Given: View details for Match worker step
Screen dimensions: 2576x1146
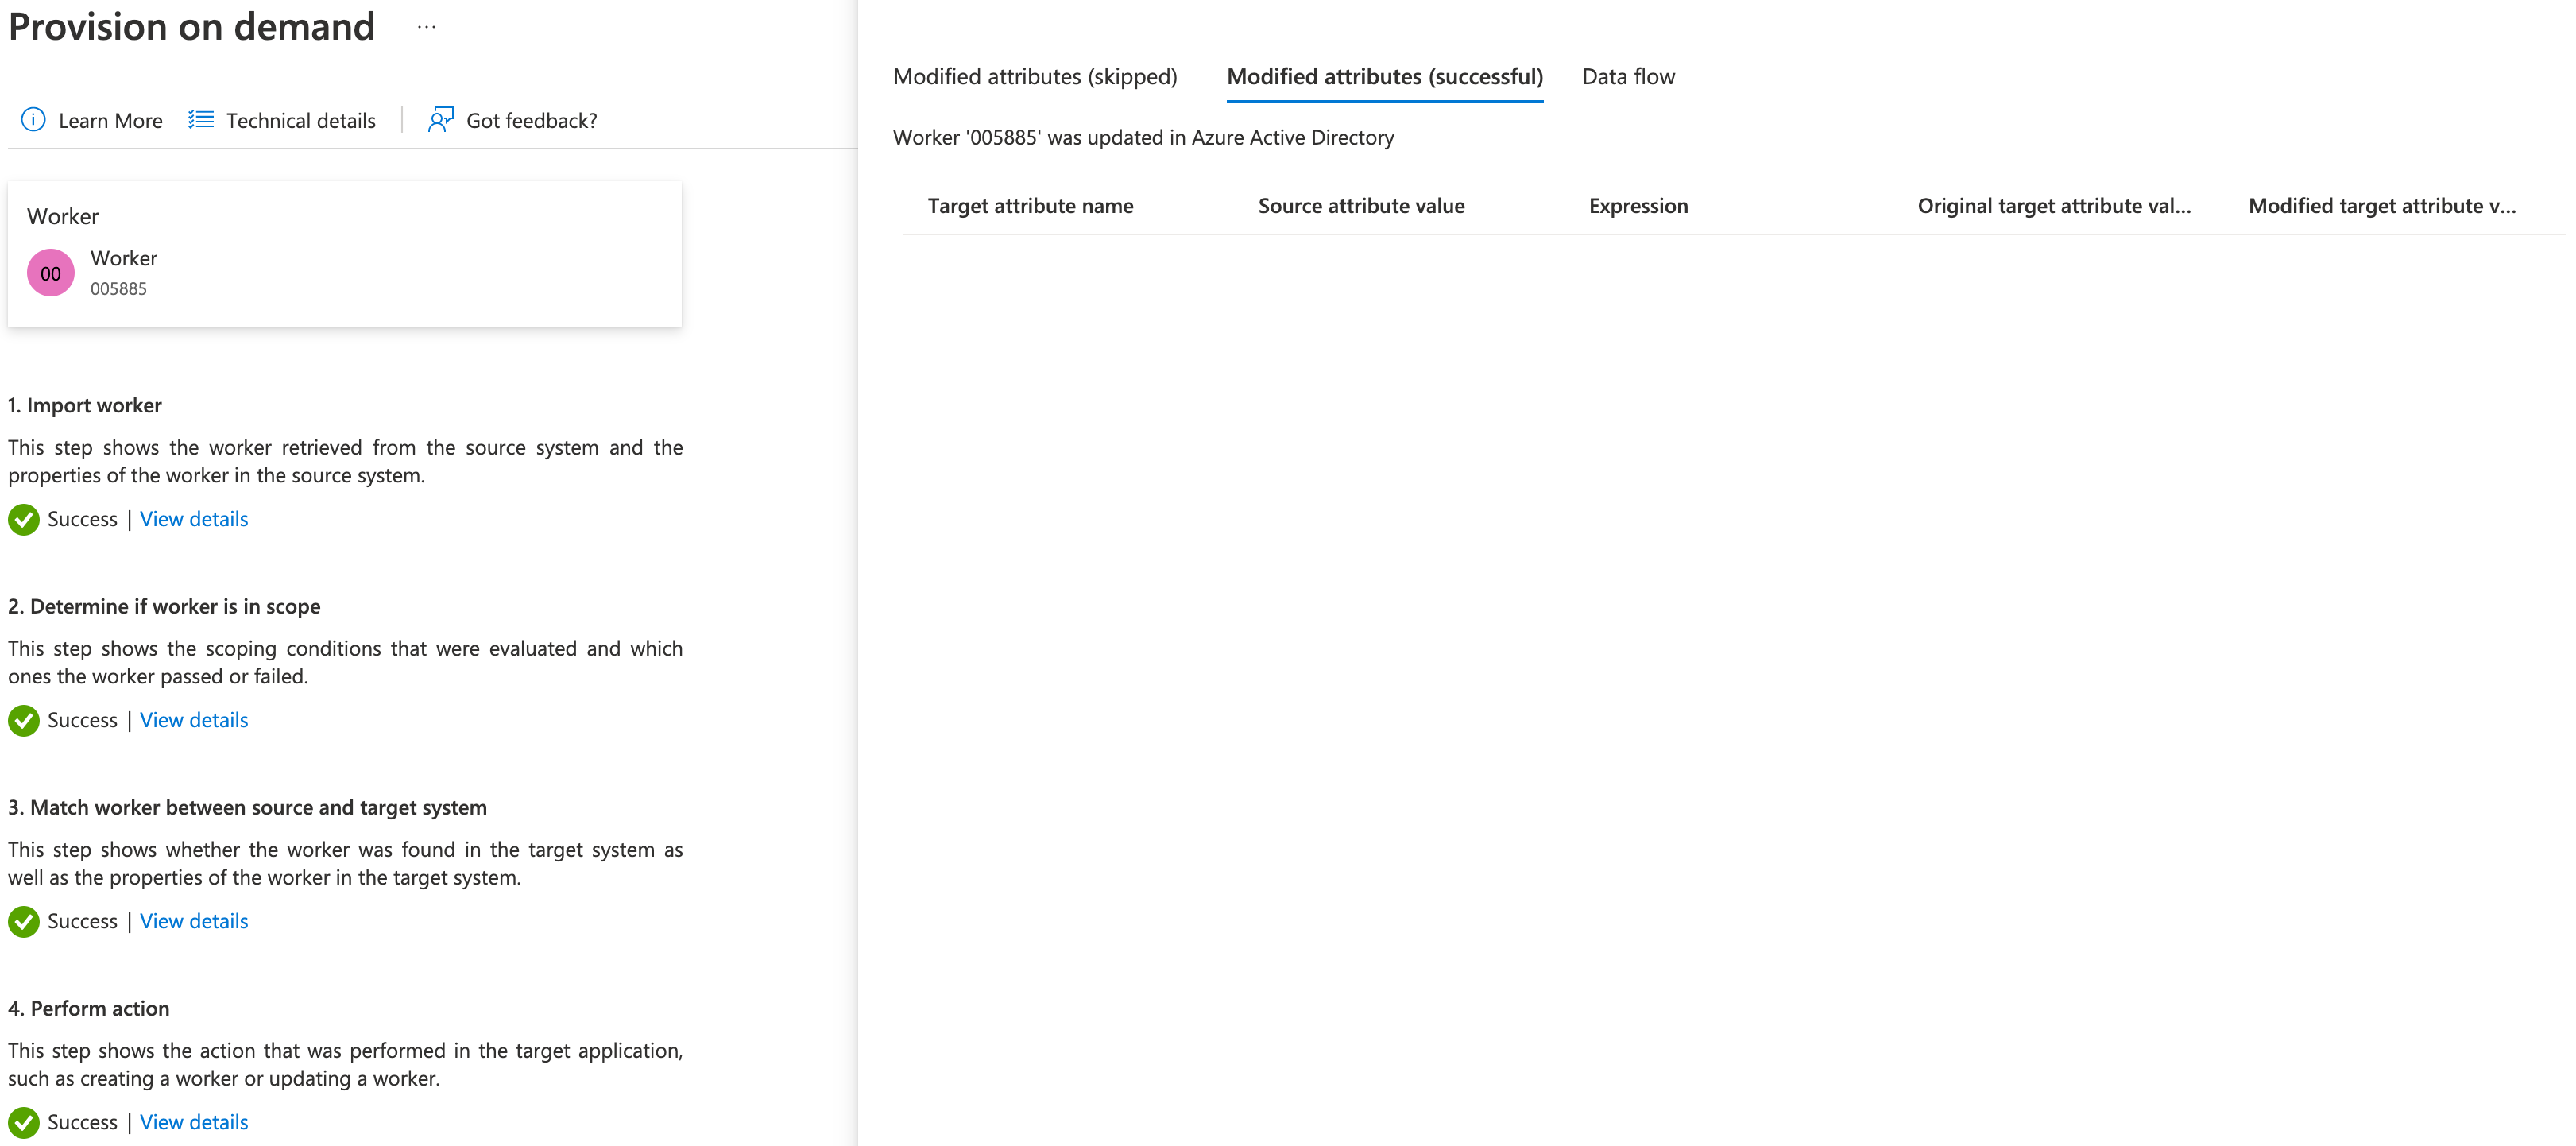Looking at the screenshot, I should [x=191, y=919].
